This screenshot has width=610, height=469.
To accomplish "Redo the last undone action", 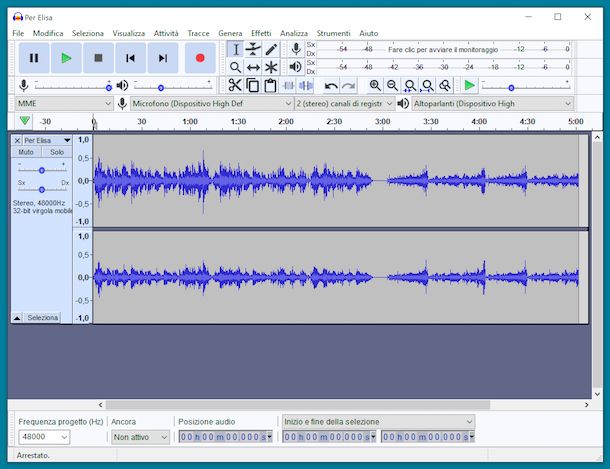I will click(x=349, y=86).
